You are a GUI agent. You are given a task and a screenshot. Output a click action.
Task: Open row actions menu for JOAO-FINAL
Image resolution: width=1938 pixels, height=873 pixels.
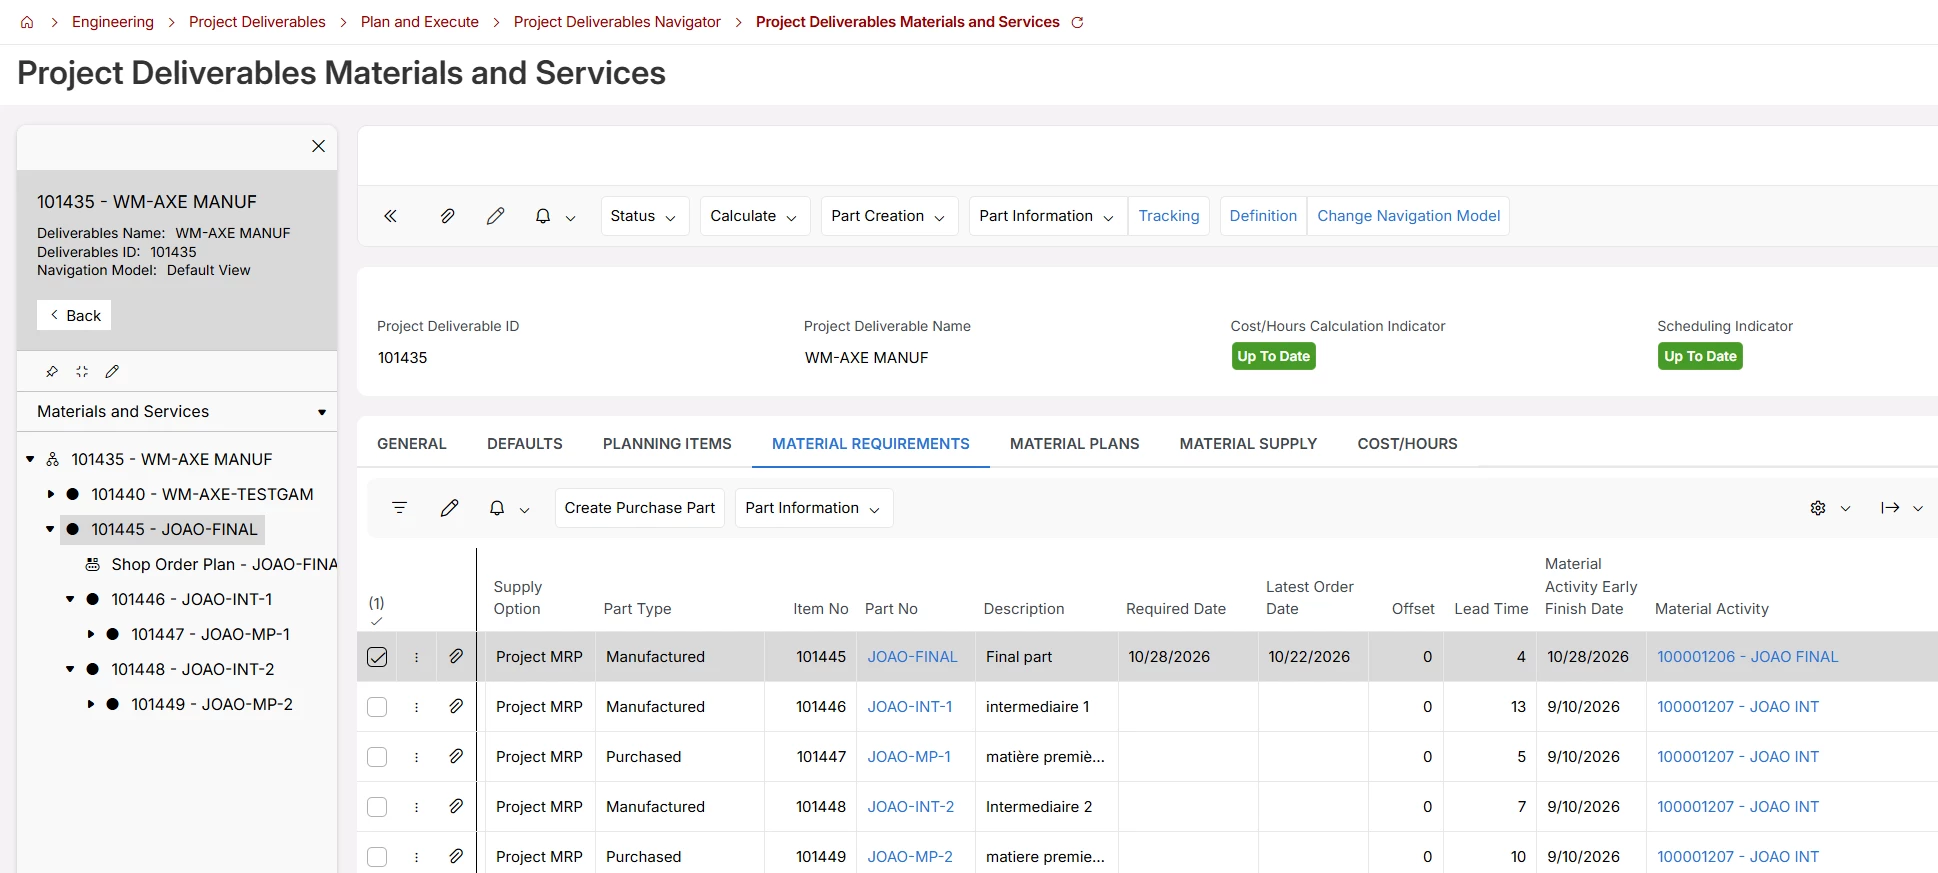(417, 657)
